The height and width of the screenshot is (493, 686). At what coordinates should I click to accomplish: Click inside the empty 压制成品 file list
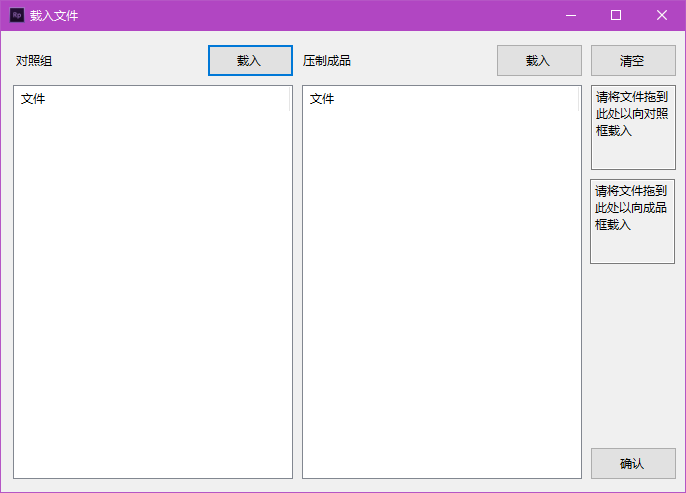click(441, 290)
